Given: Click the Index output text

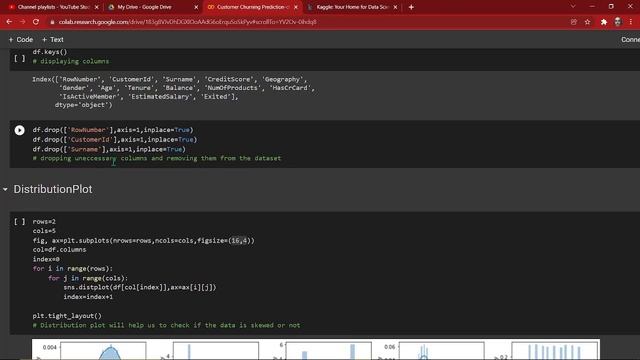Looking at the screenshot, I should 173,92.
